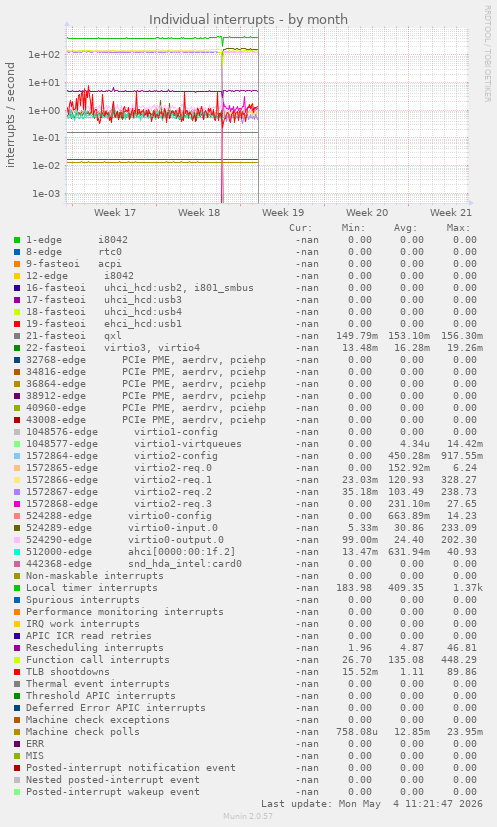The width and height of the screenshot is (497, 827).
Task: Click the RRDTOOL / TOBI OETIKER vertical label
Action: click(x=488, y=53)
